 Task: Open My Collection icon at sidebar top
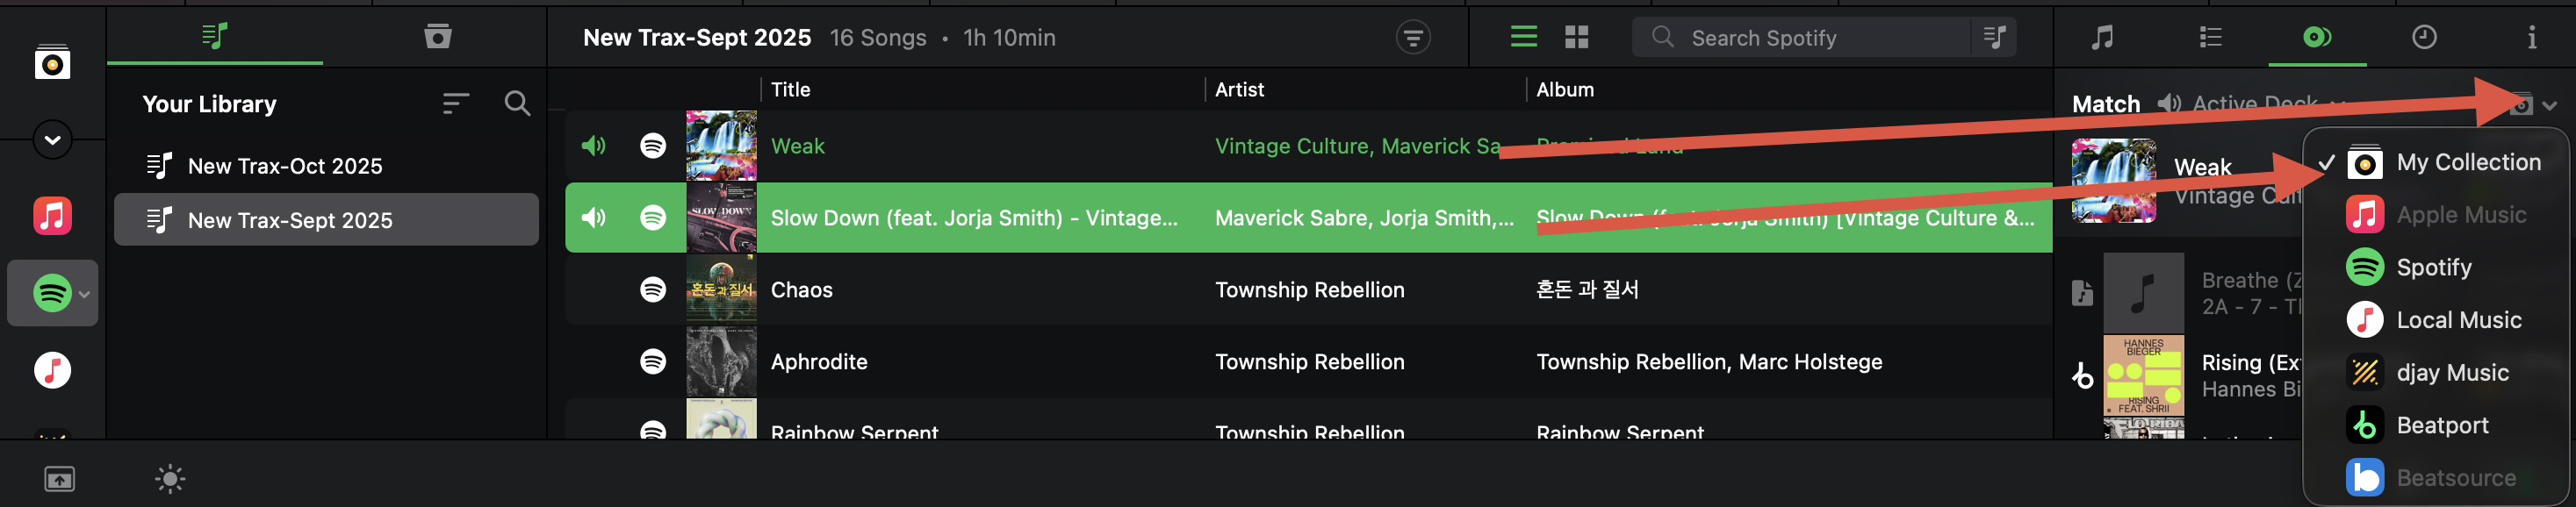click(52, 63)
